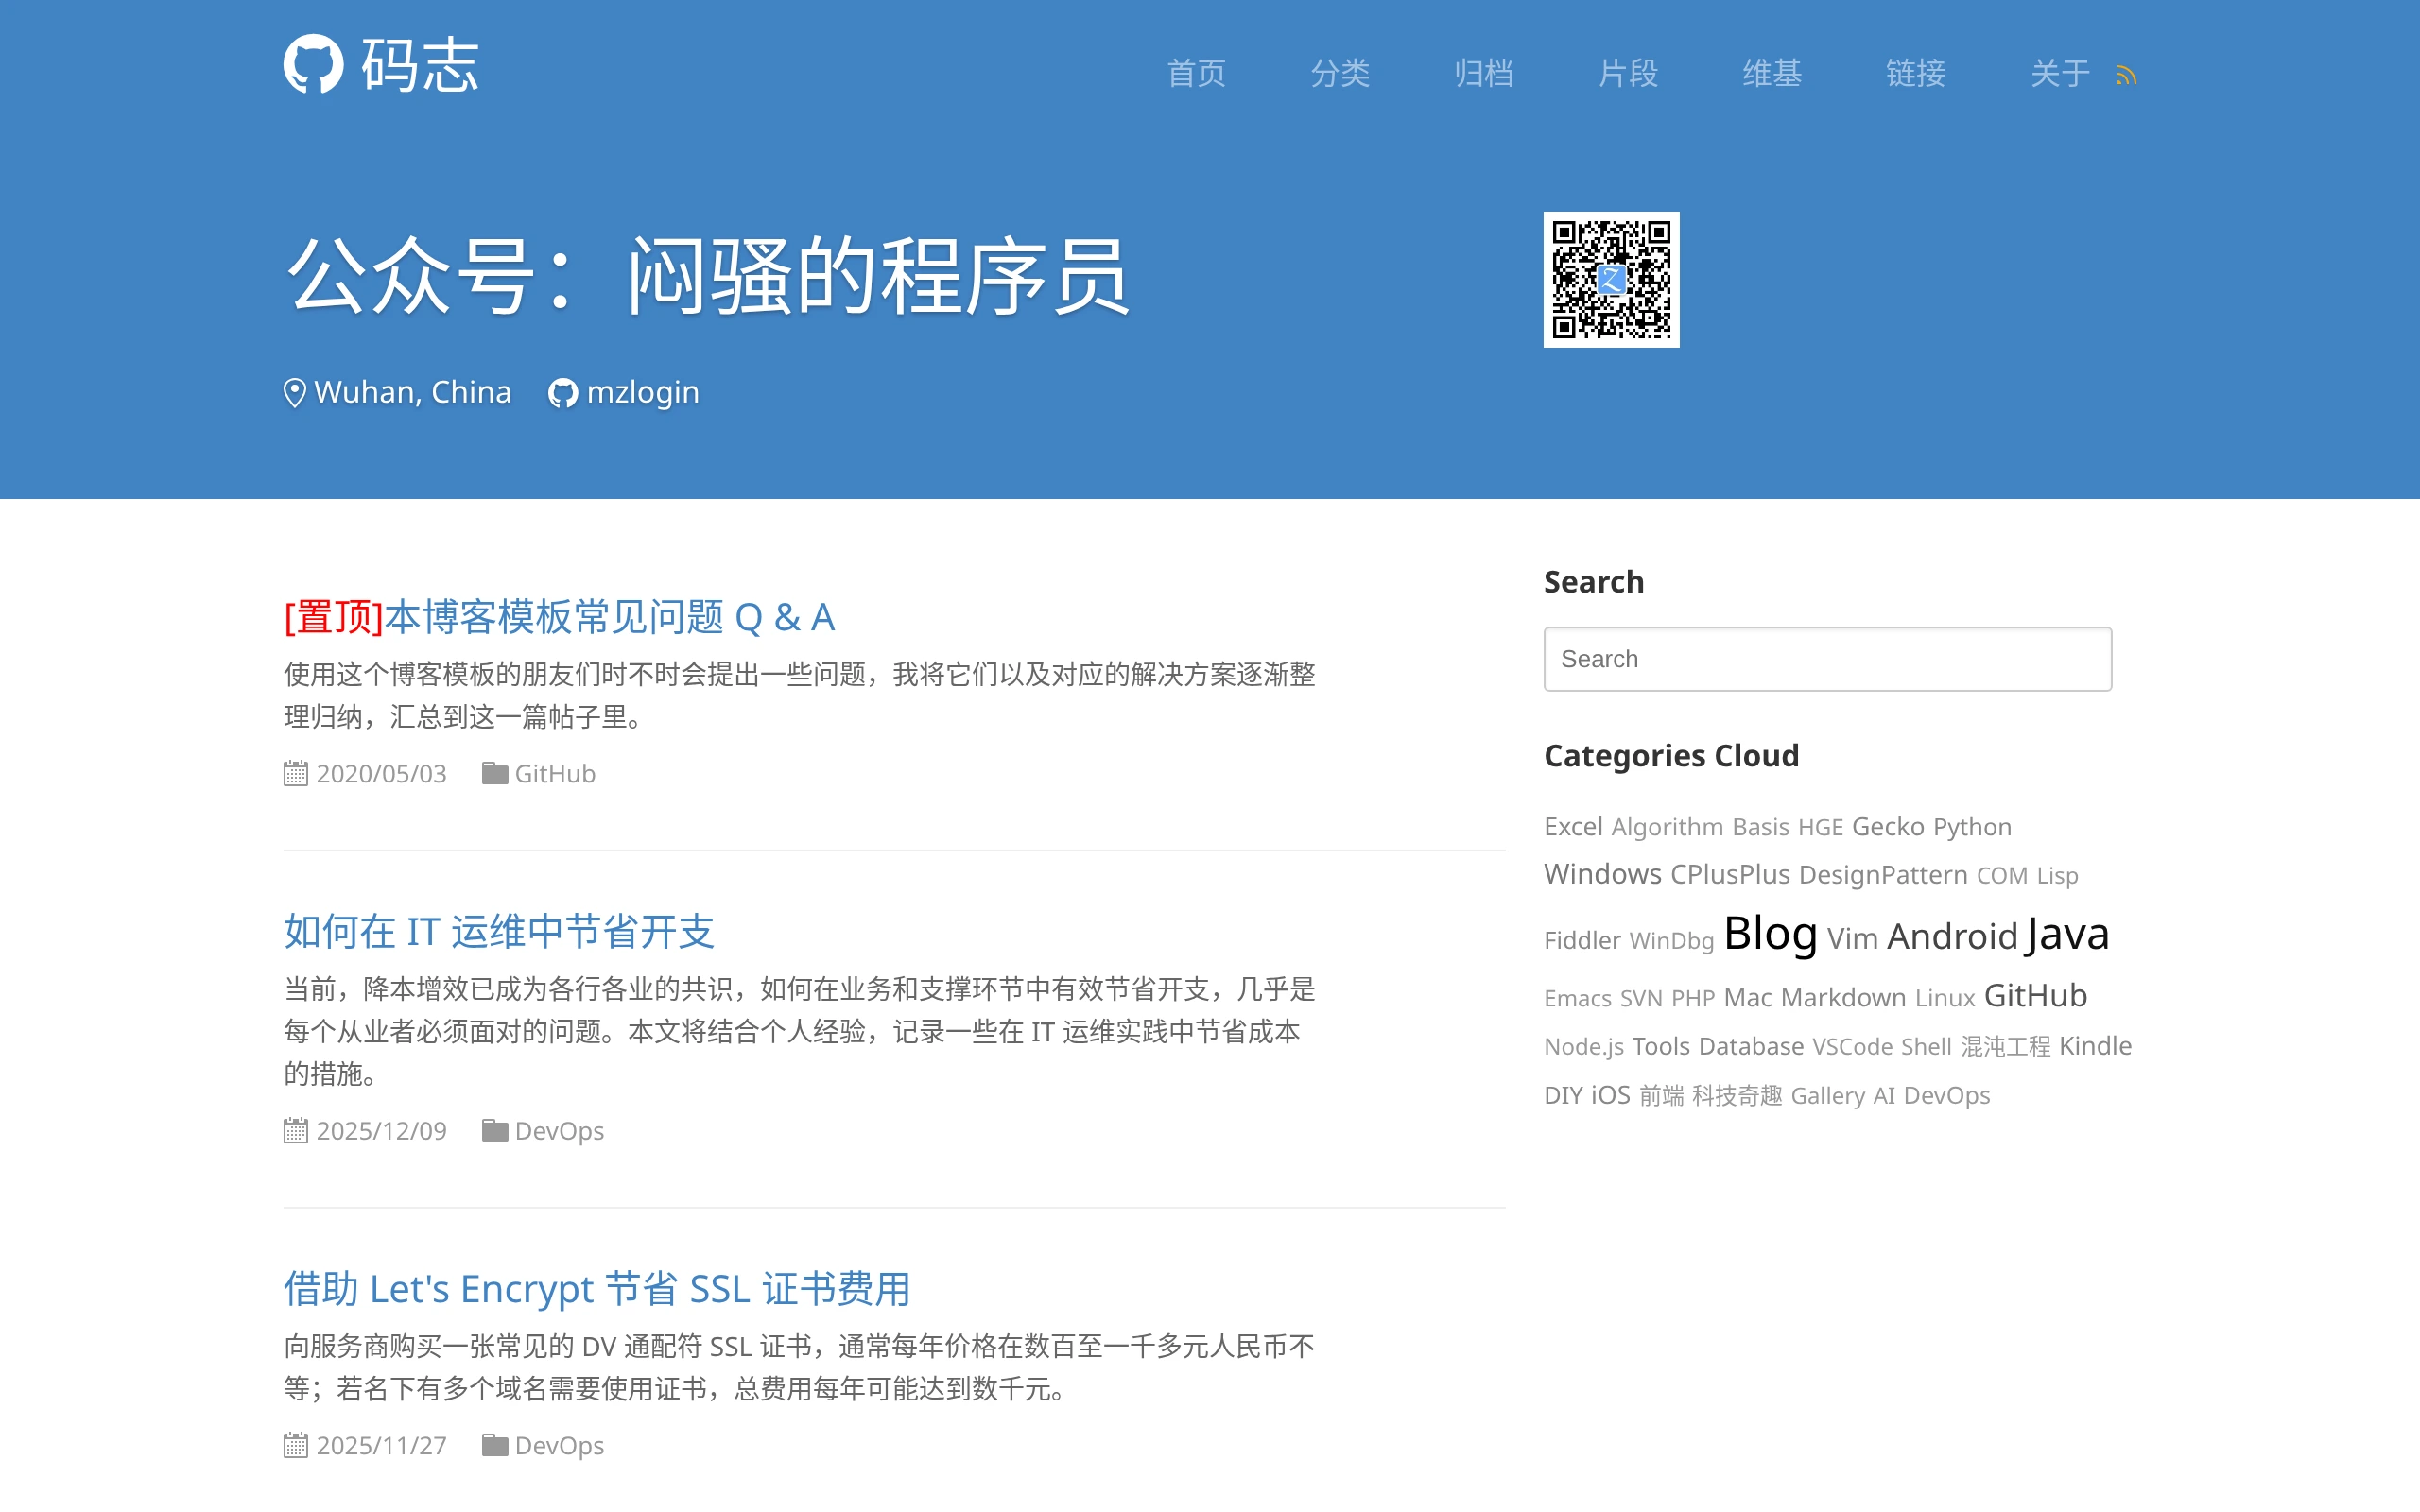The width and height of the screenshot is (2420, 1512).
Task: Select the Markdown category tag
Action: (x=1843, y=997)
